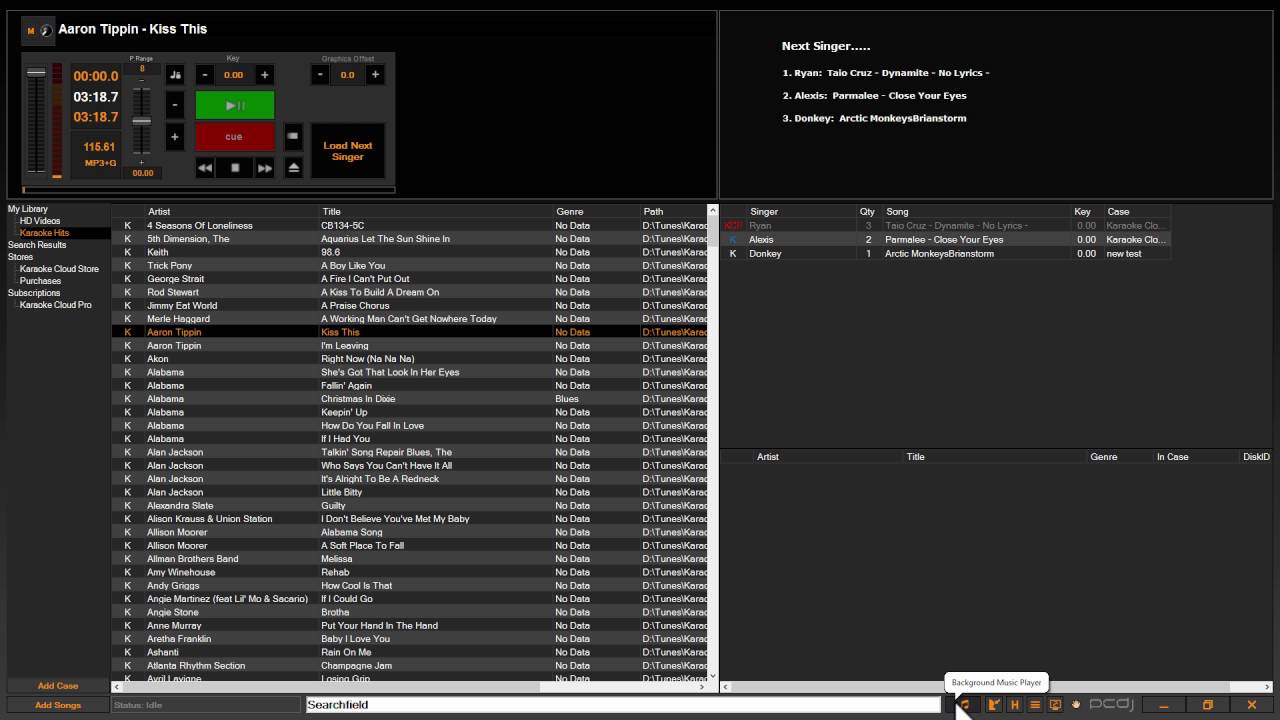Click the In Case header in the lower-right panel
Image resolution: width=1280 pixels, height=720 pixels.
pos(1197,456)
